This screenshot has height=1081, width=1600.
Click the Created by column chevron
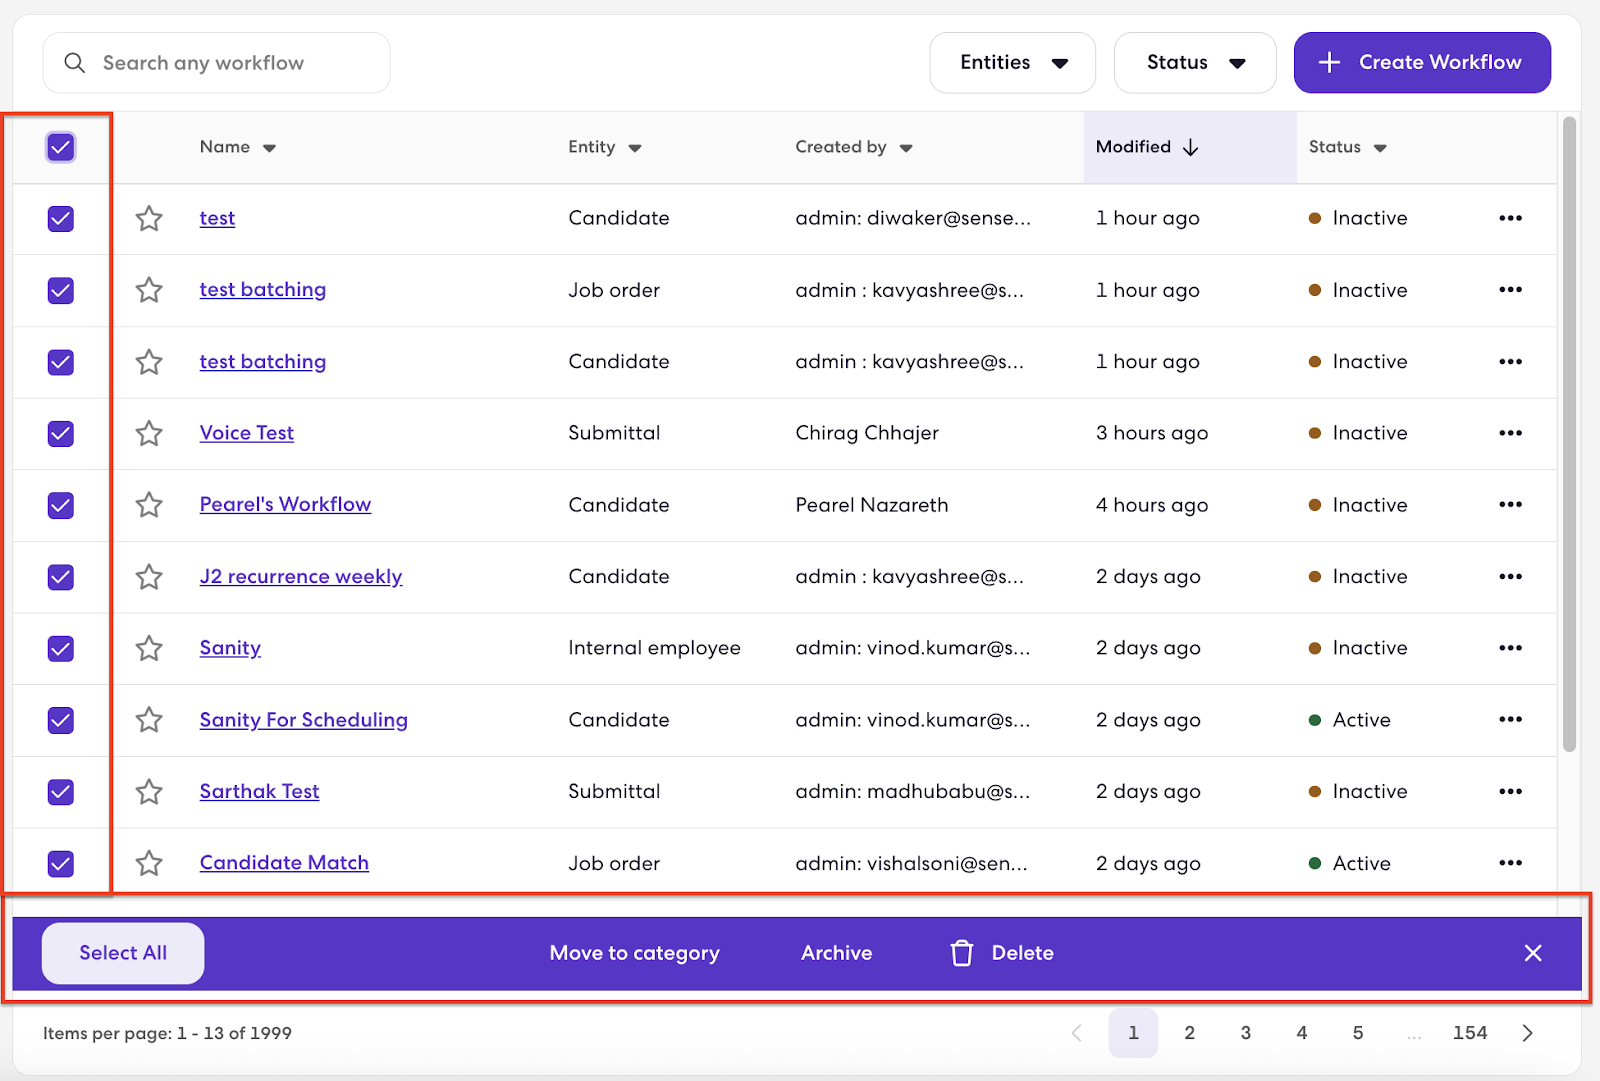(x=906, y=147)
